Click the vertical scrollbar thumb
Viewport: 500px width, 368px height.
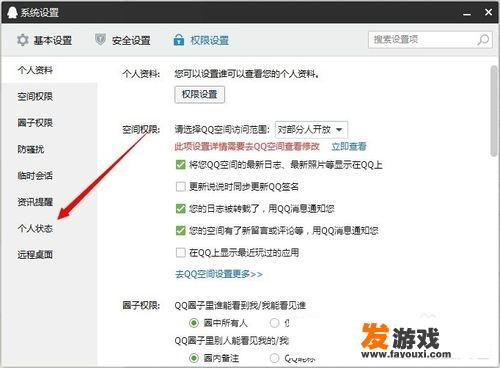[x=494, y=111]
